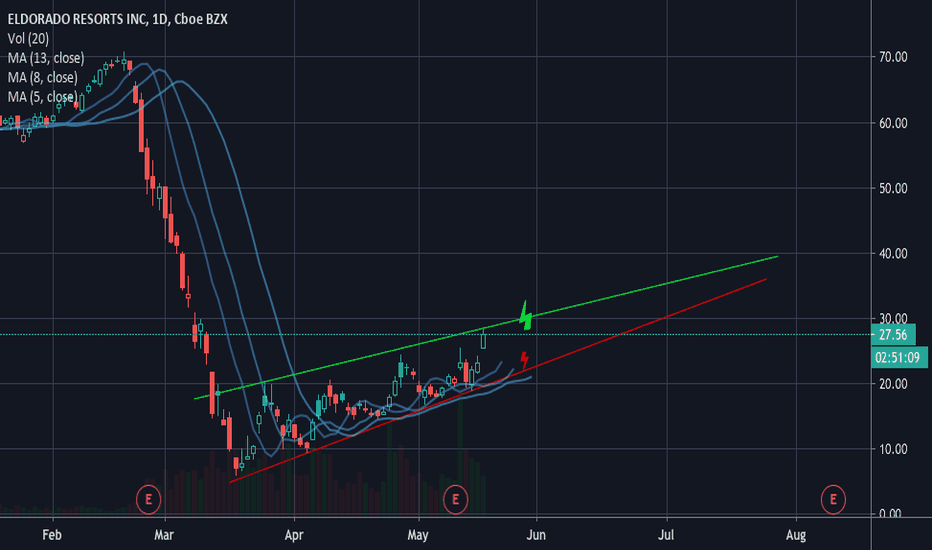Image resolution: width=932 pixels, height=550 pixels.
Task: Select the MA (13, close) indicator label
Action: pyautogui.click(x=46, y=58)
